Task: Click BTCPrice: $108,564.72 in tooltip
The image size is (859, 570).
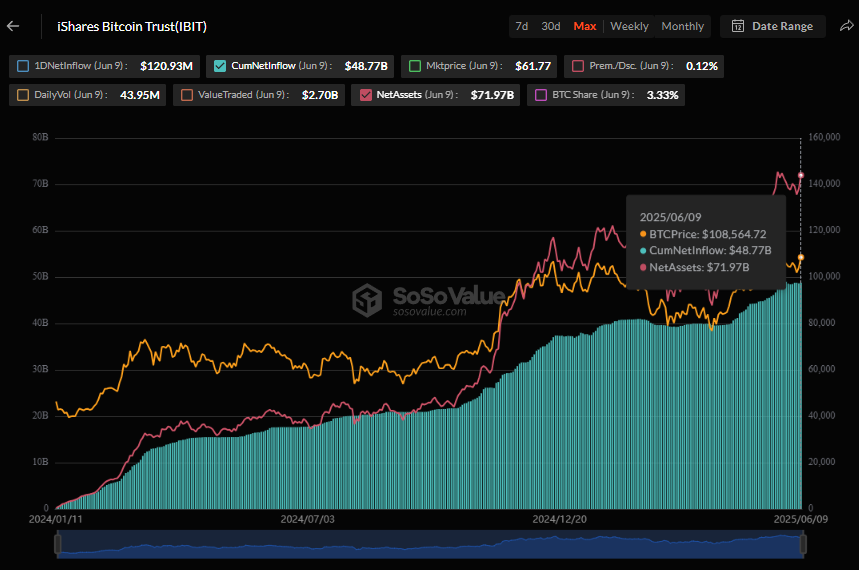Action: [x=707, y=234]
